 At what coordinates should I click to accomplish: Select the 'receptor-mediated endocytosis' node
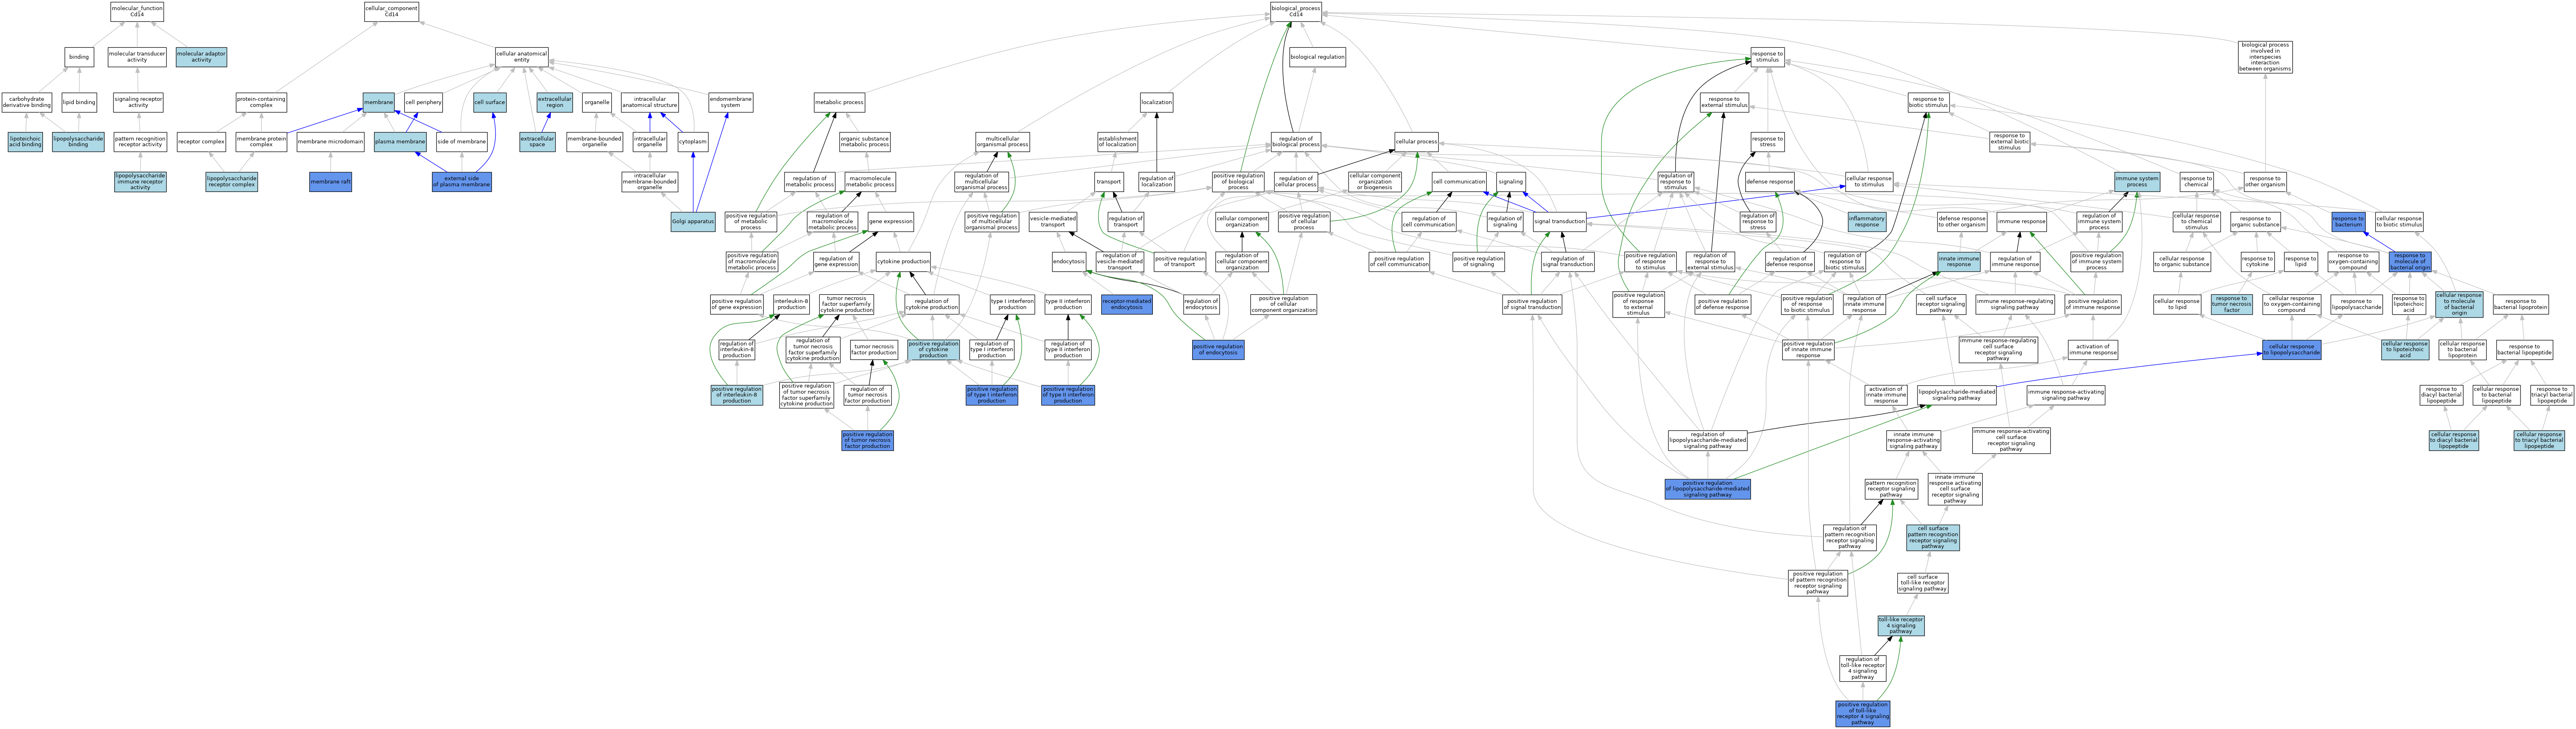coord(1126,304)
